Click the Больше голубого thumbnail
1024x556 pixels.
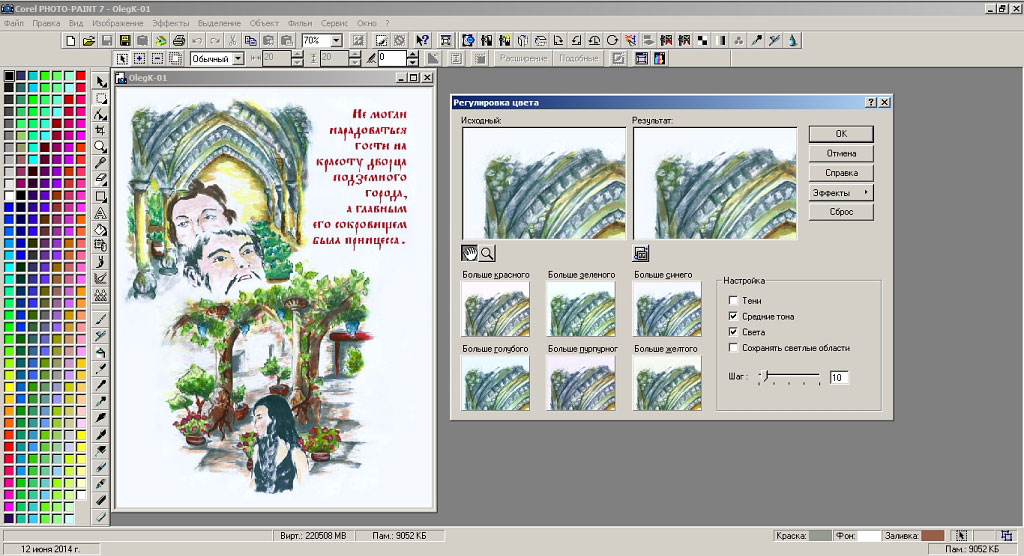[x=496, y=383]
